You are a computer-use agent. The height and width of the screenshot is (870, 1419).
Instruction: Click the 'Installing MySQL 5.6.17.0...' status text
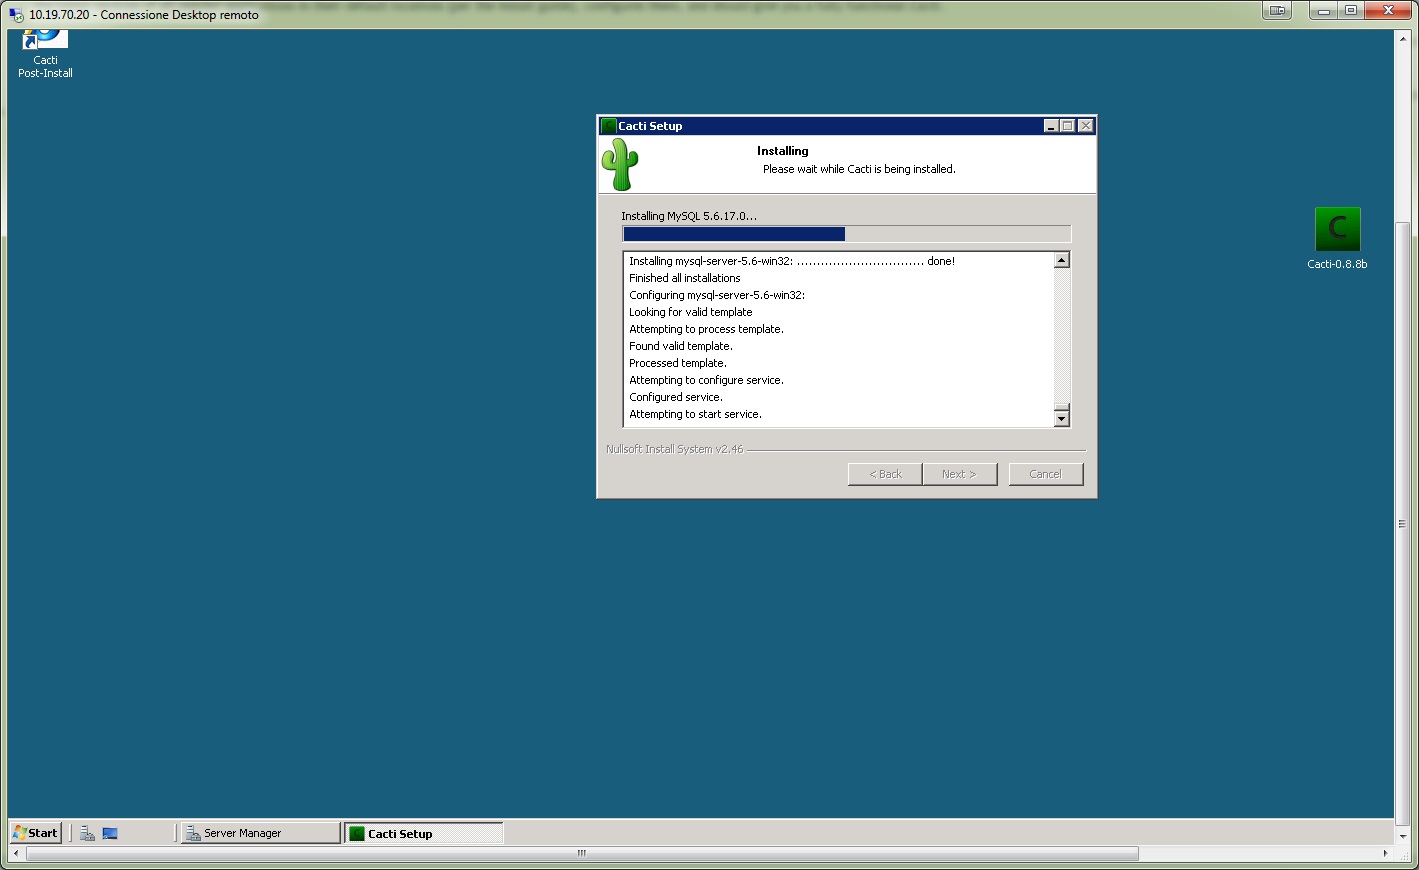(689, 216)
